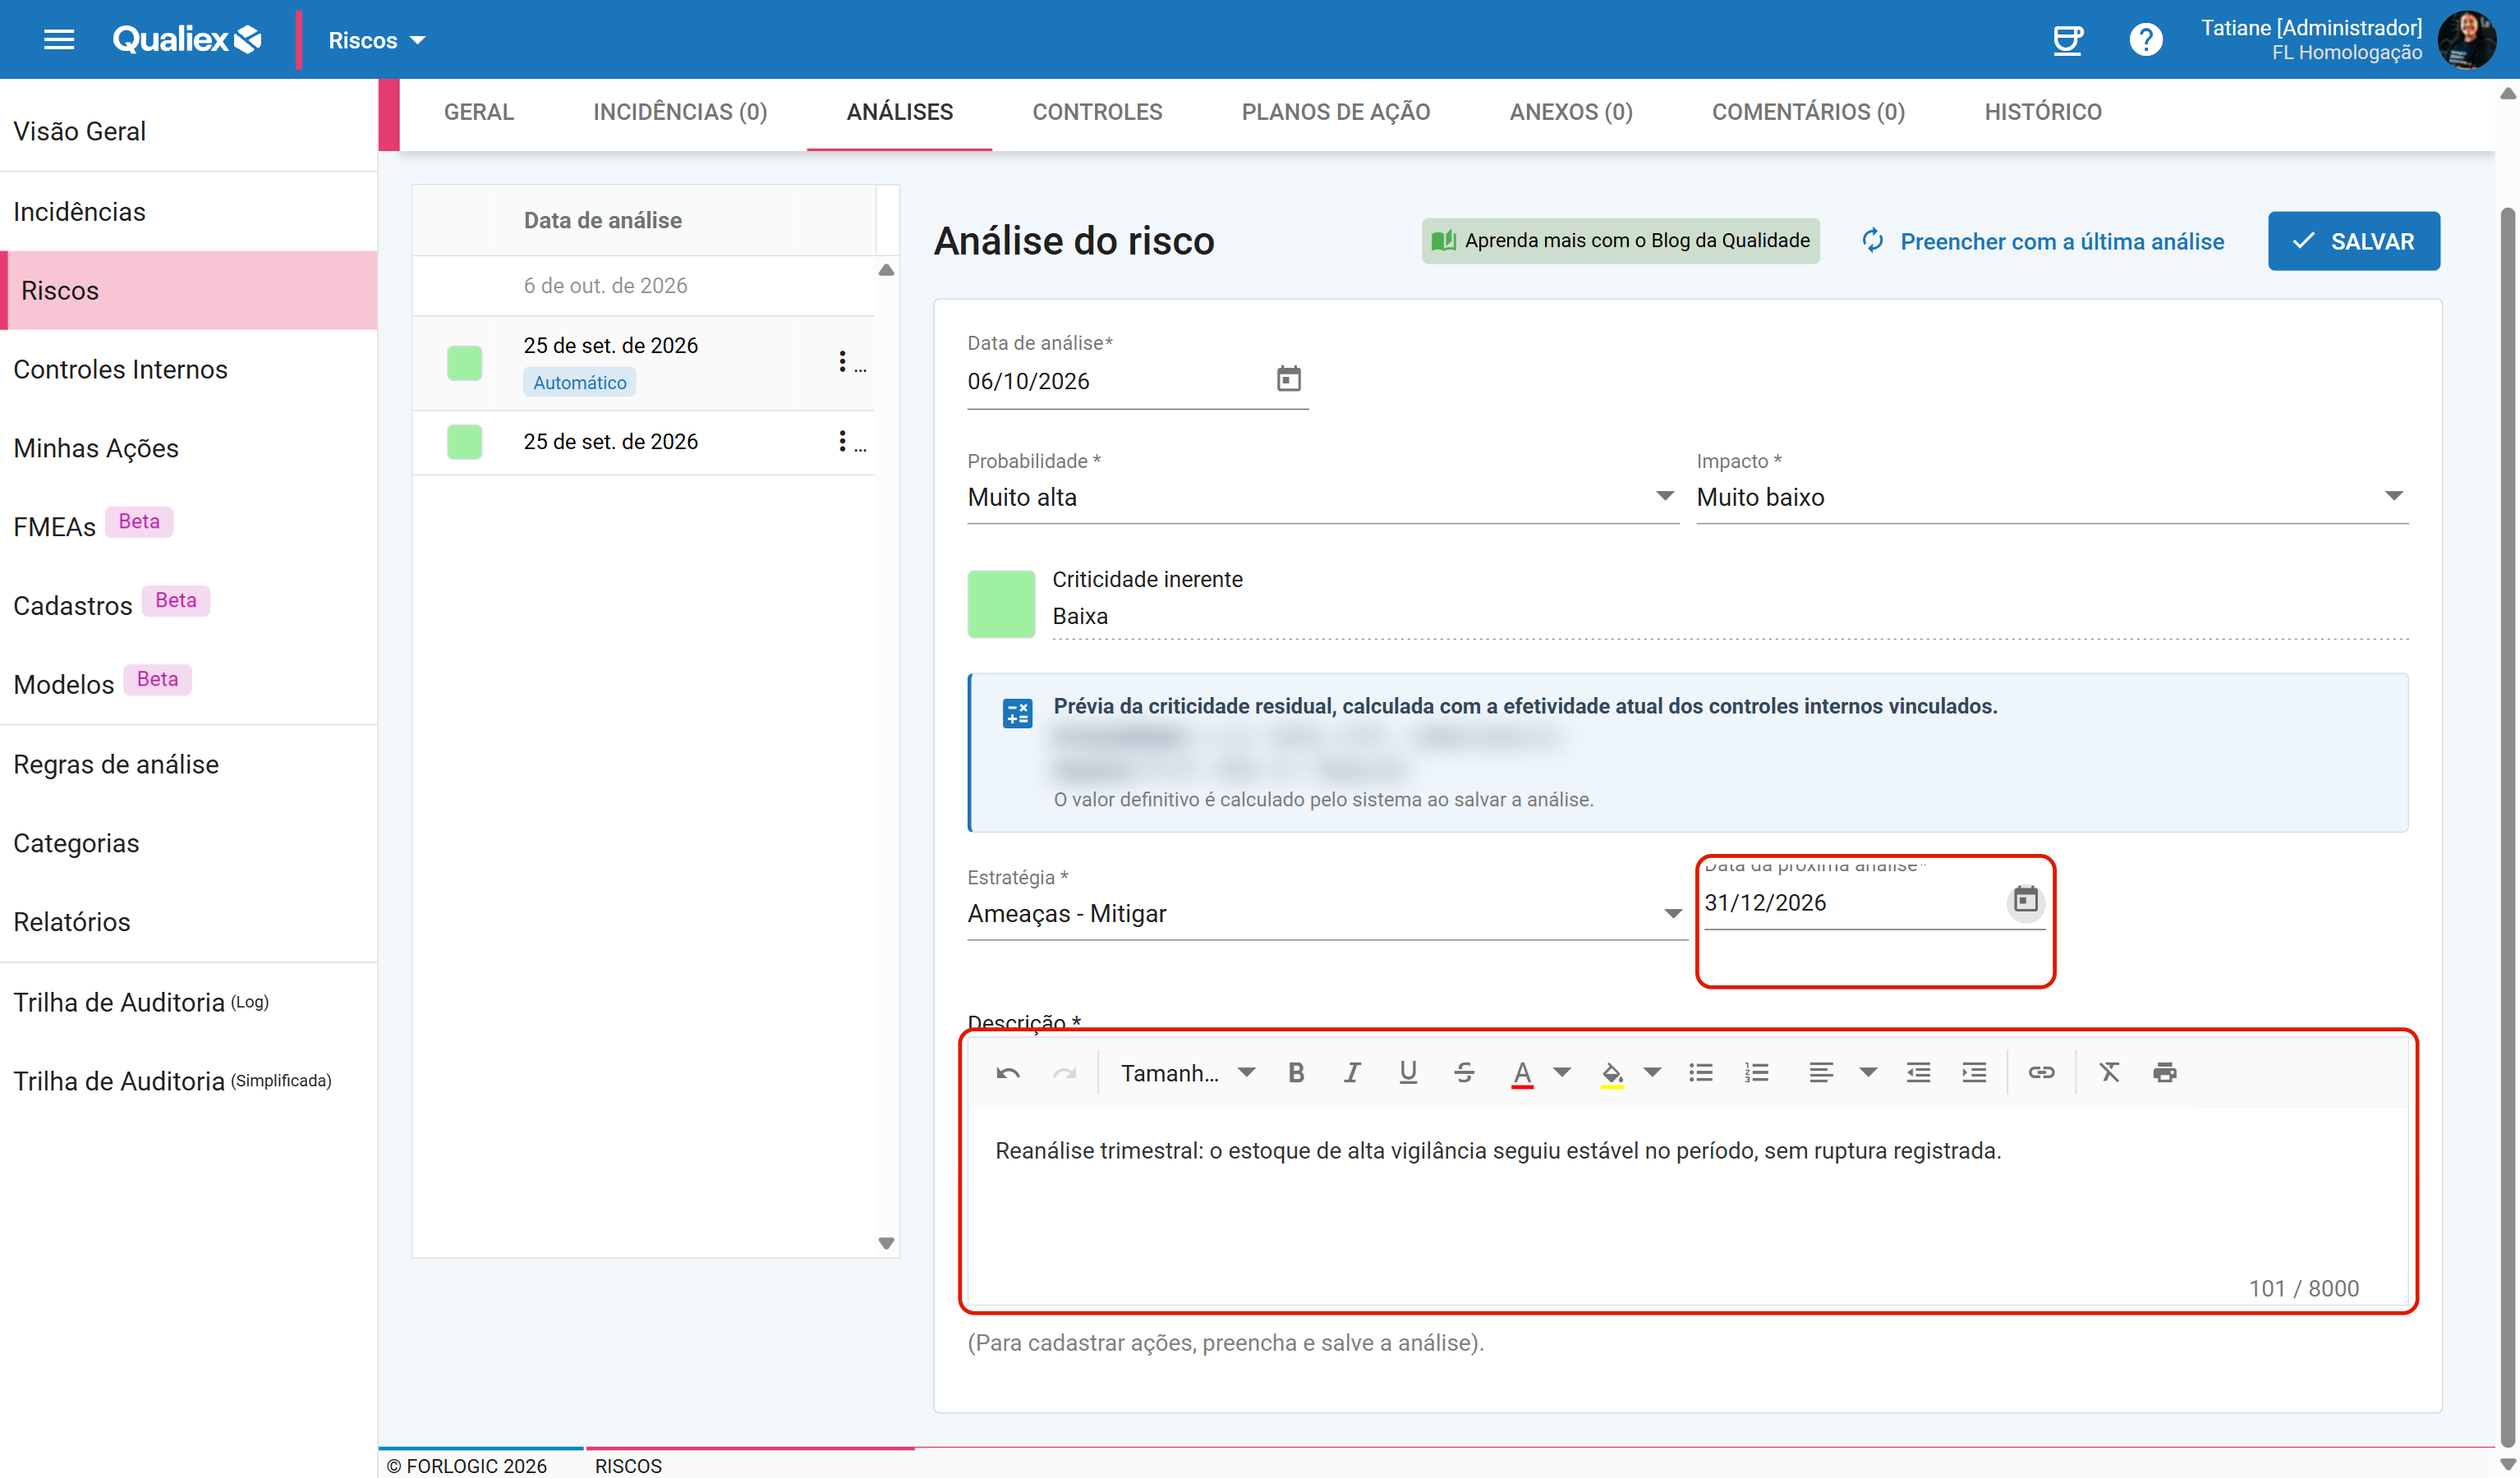
Task: Clear text formatting in description editor
Action: [2109, 1073]
